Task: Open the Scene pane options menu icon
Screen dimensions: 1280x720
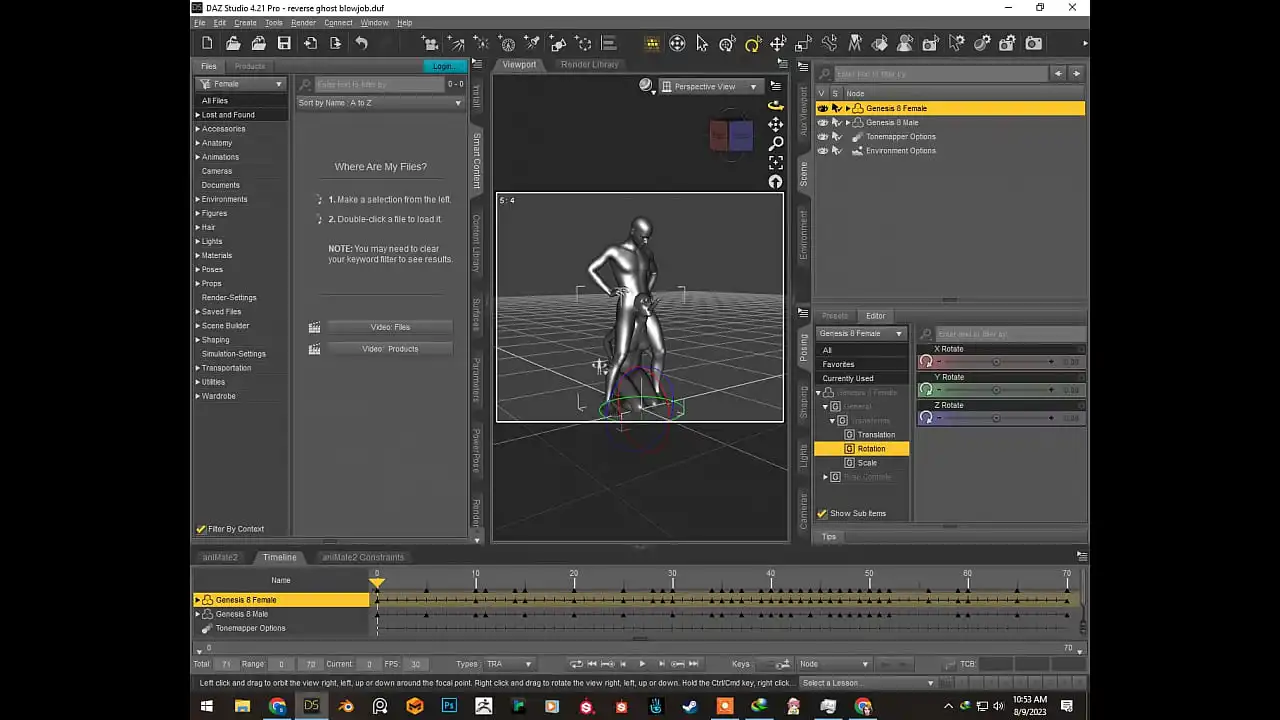Action: coord(802,67)
